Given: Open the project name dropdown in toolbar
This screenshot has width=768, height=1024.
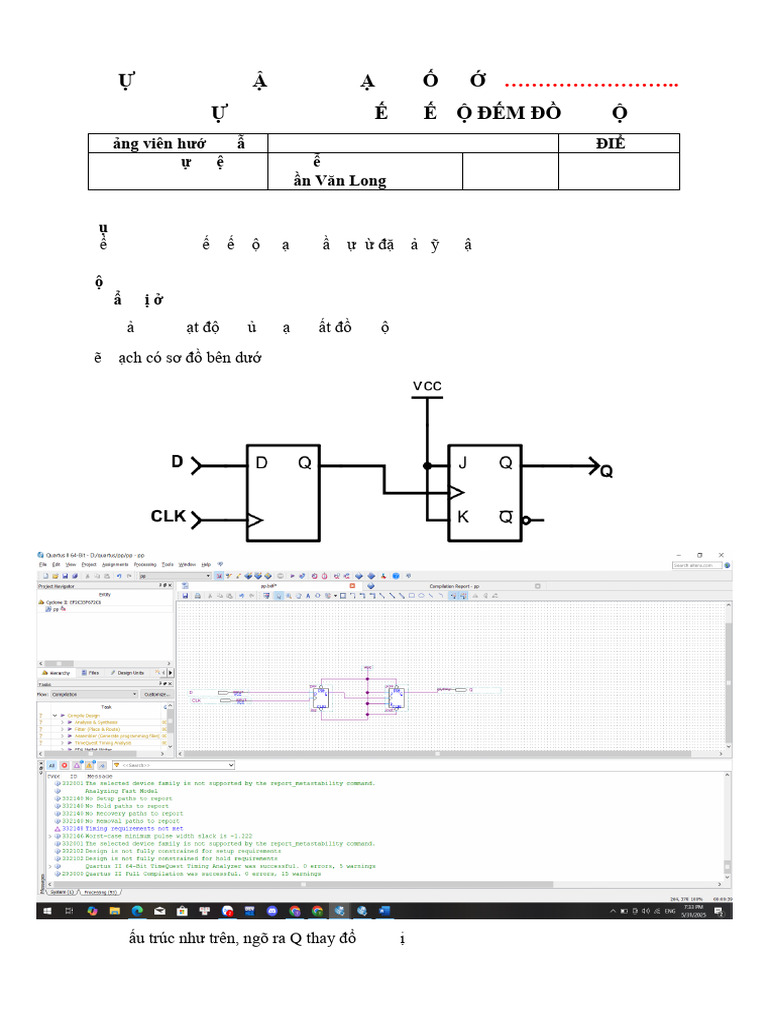Looking at the screenshot, I should click(x=208, y=576).
